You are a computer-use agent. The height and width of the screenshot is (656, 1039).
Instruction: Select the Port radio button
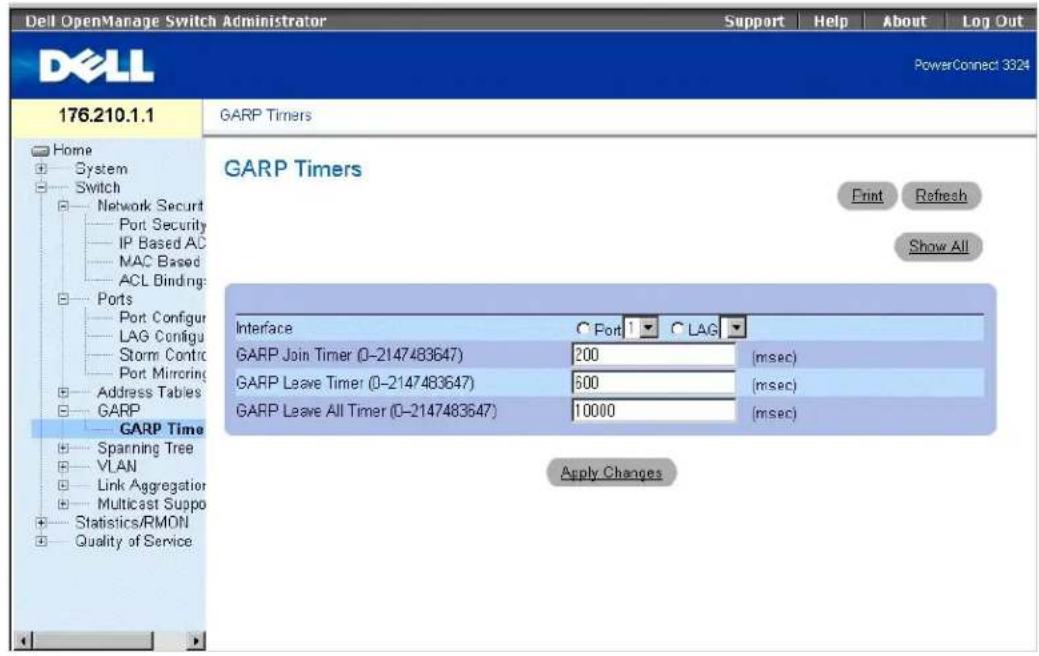coord(583,329)
